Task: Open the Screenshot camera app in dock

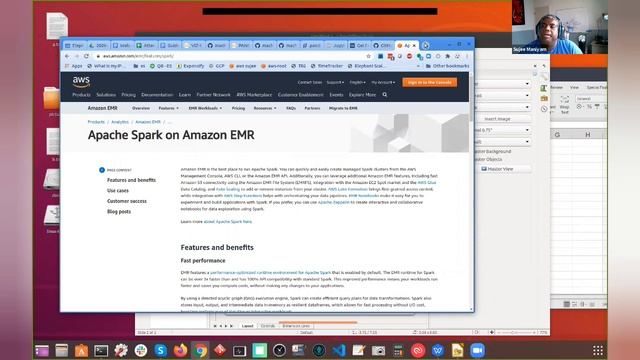Action: pos(378,350)
